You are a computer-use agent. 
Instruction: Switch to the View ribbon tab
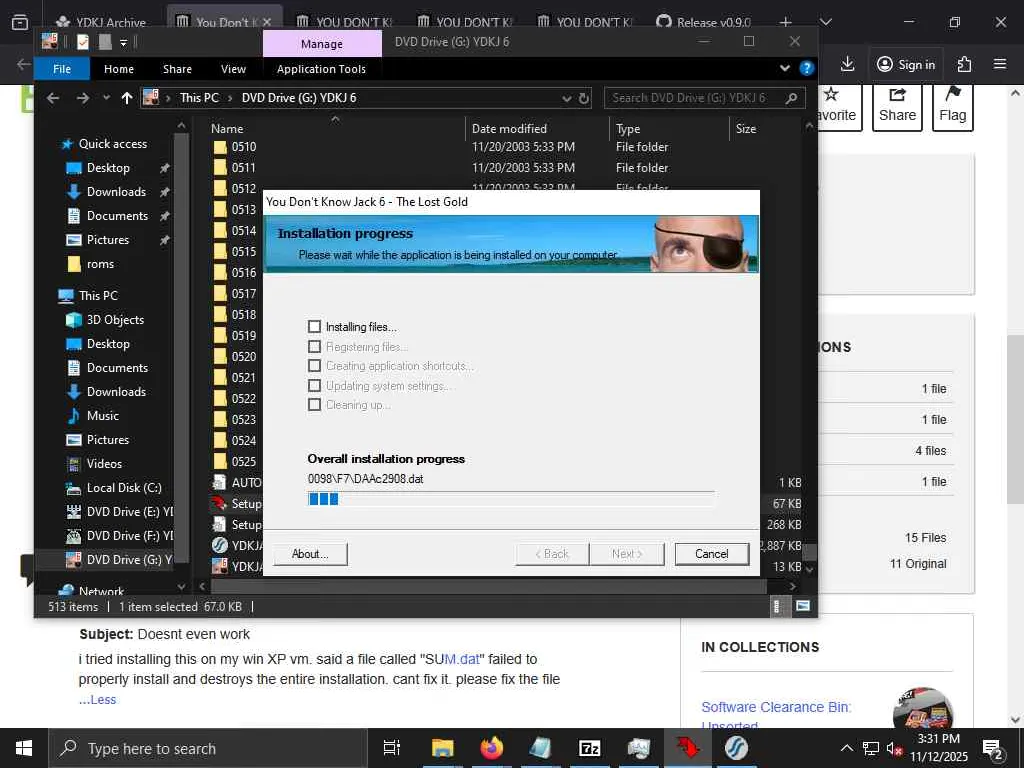(233, 69)
